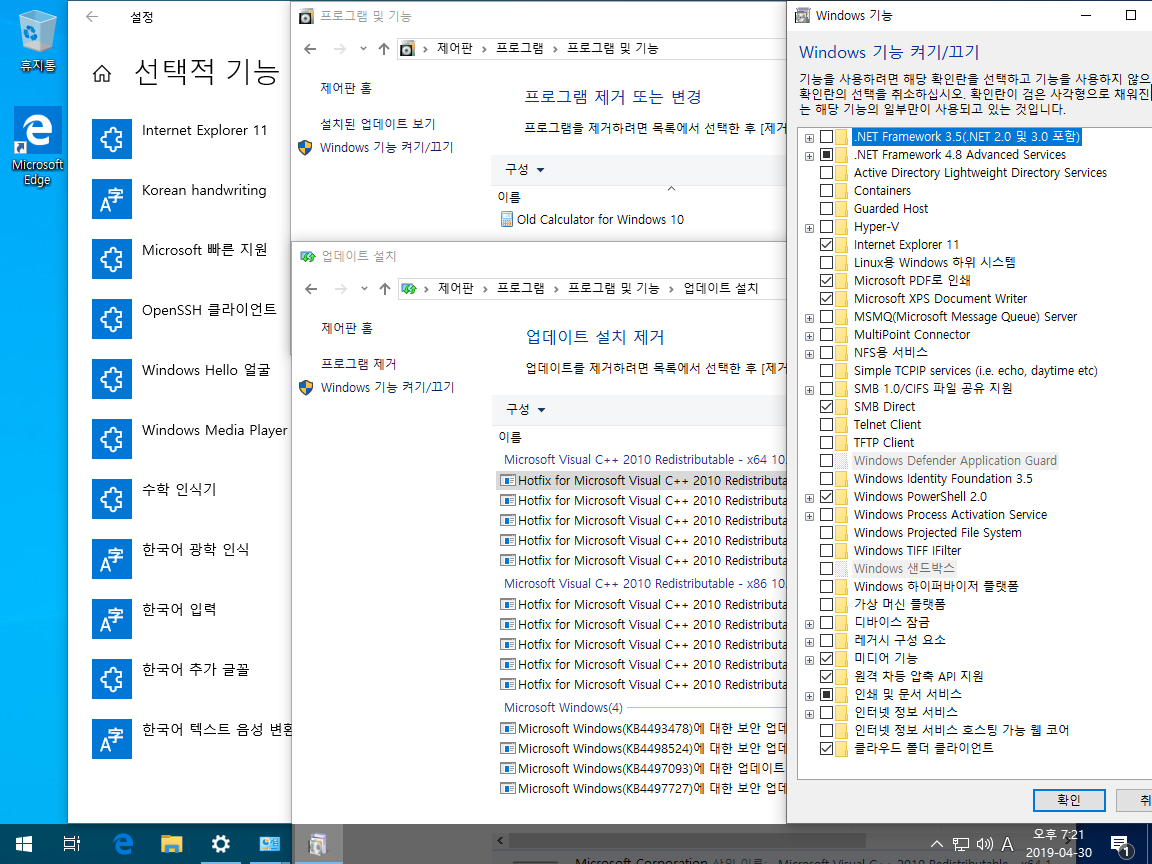Viewport: 1152px width, 864px height.
Task: Uncheck the SMB Direct checkbox
Action: (x=827, y=407)
